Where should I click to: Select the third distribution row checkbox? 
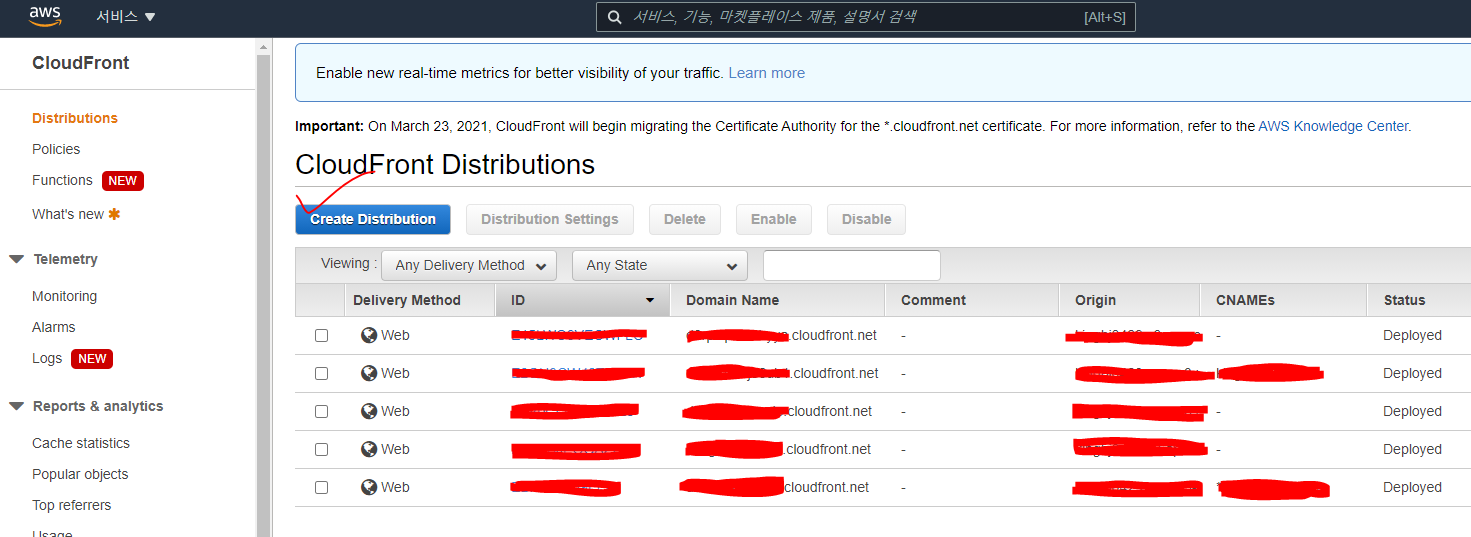pyautogui.click(x=321, y=411)
